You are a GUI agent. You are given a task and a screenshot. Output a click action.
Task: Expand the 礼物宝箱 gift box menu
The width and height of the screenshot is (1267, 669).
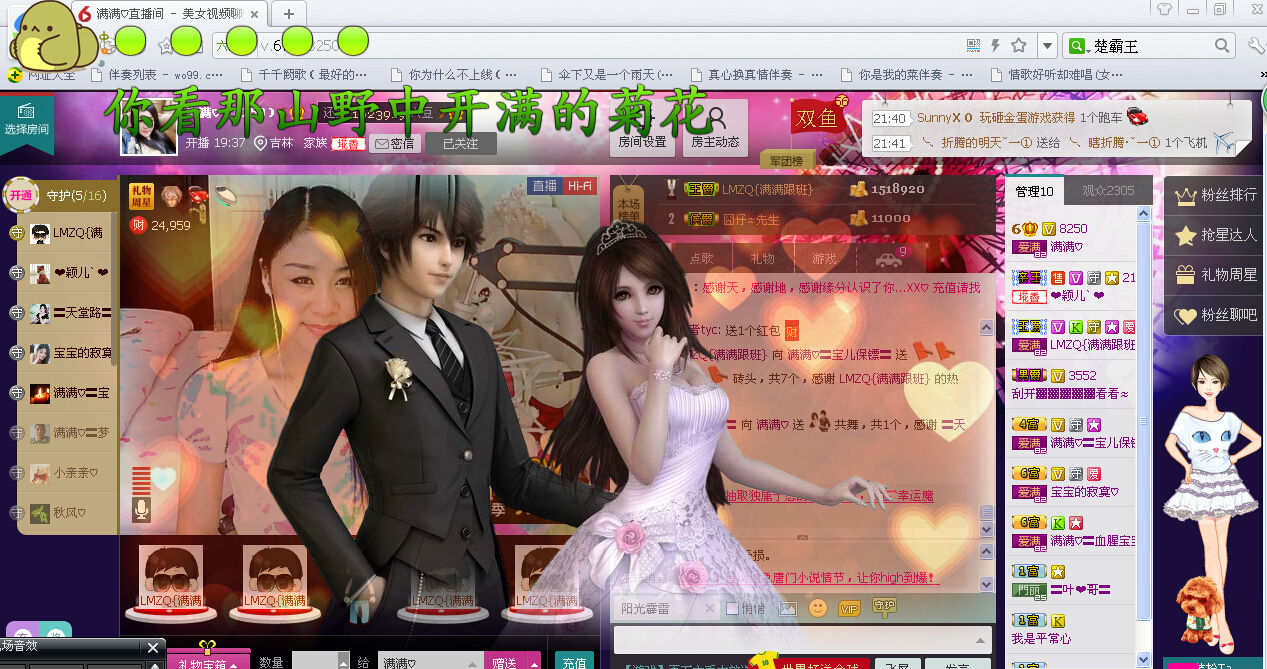208,662
